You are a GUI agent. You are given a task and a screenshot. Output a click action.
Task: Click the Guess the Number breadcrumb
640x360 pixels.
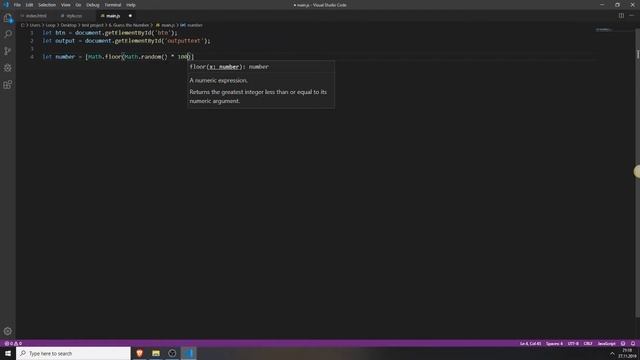click(x=129, y=25)
